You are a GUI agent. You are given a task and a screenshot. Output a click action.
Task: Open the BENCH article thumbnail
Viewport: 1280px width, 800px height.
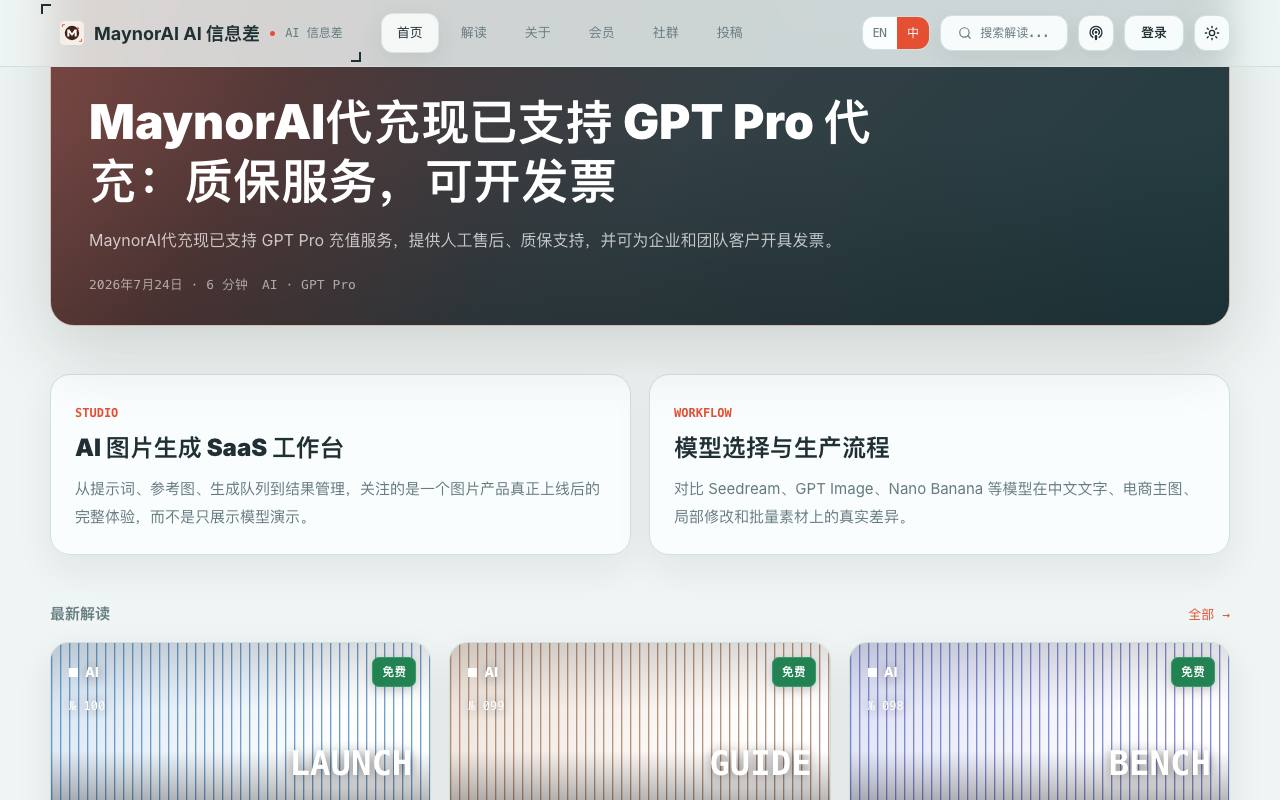tap(1039, 721)
